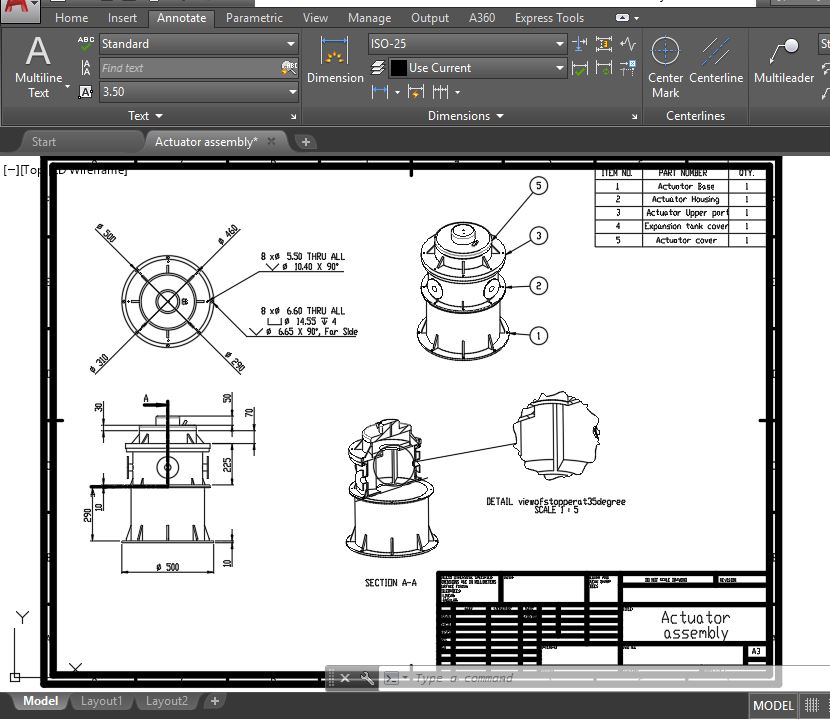The height and width of the screenshot is (719, 830).
Task: Open the AutoCAD application menu button
Action: (x=20, y=10)
